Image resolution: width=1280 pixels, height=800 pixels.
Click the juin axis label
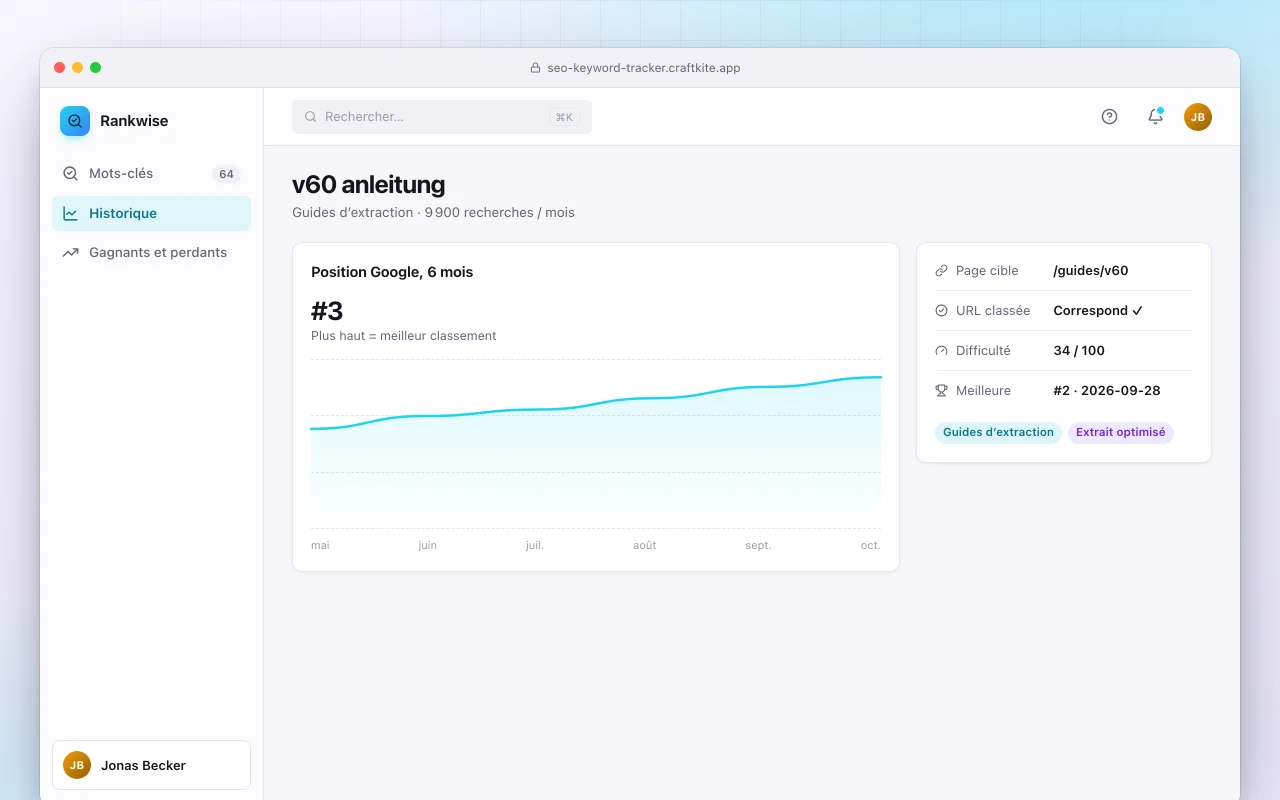(427, 546)
